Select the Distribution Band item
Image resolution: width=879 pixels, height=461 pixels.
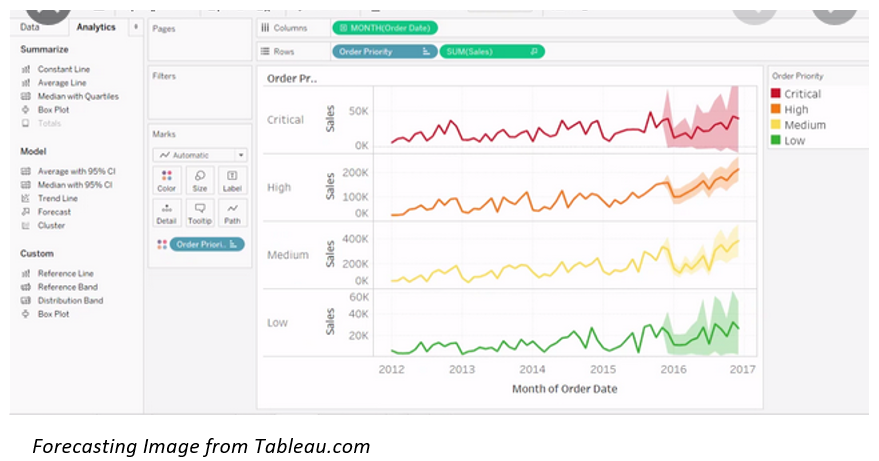pos(67,300)
